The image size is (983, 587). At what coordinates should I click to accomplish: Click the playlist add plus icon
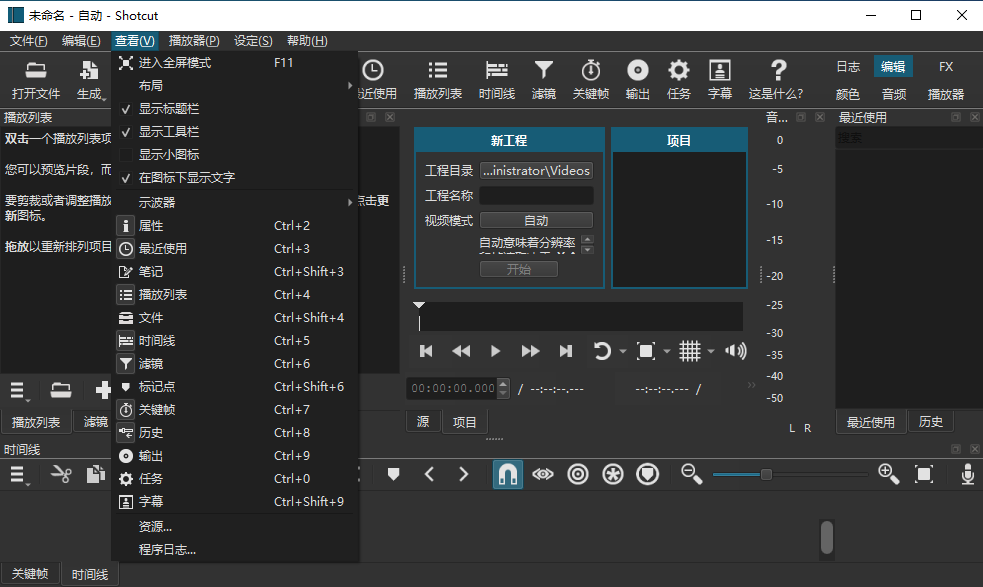(x=103, y=390)
